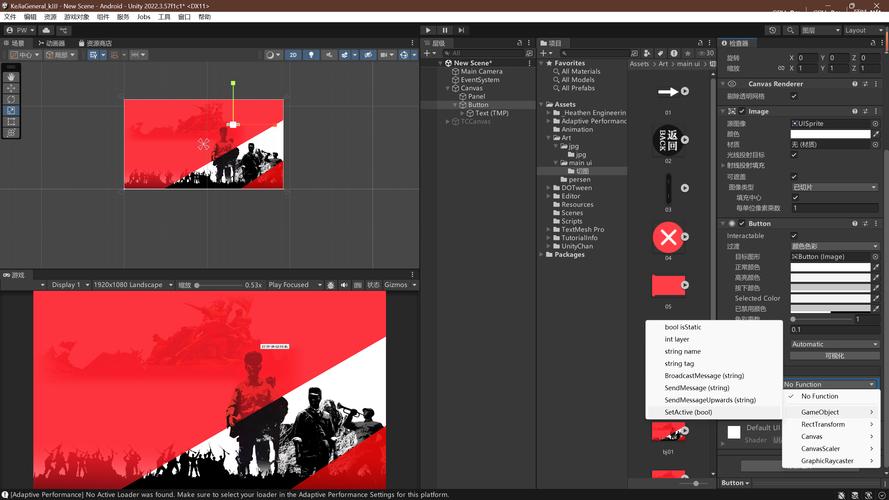The width and height of the screenshot is (889, 500).
Task: Open the 1920x1080 Landscape resolution dropdown
Action: [133, 285]
